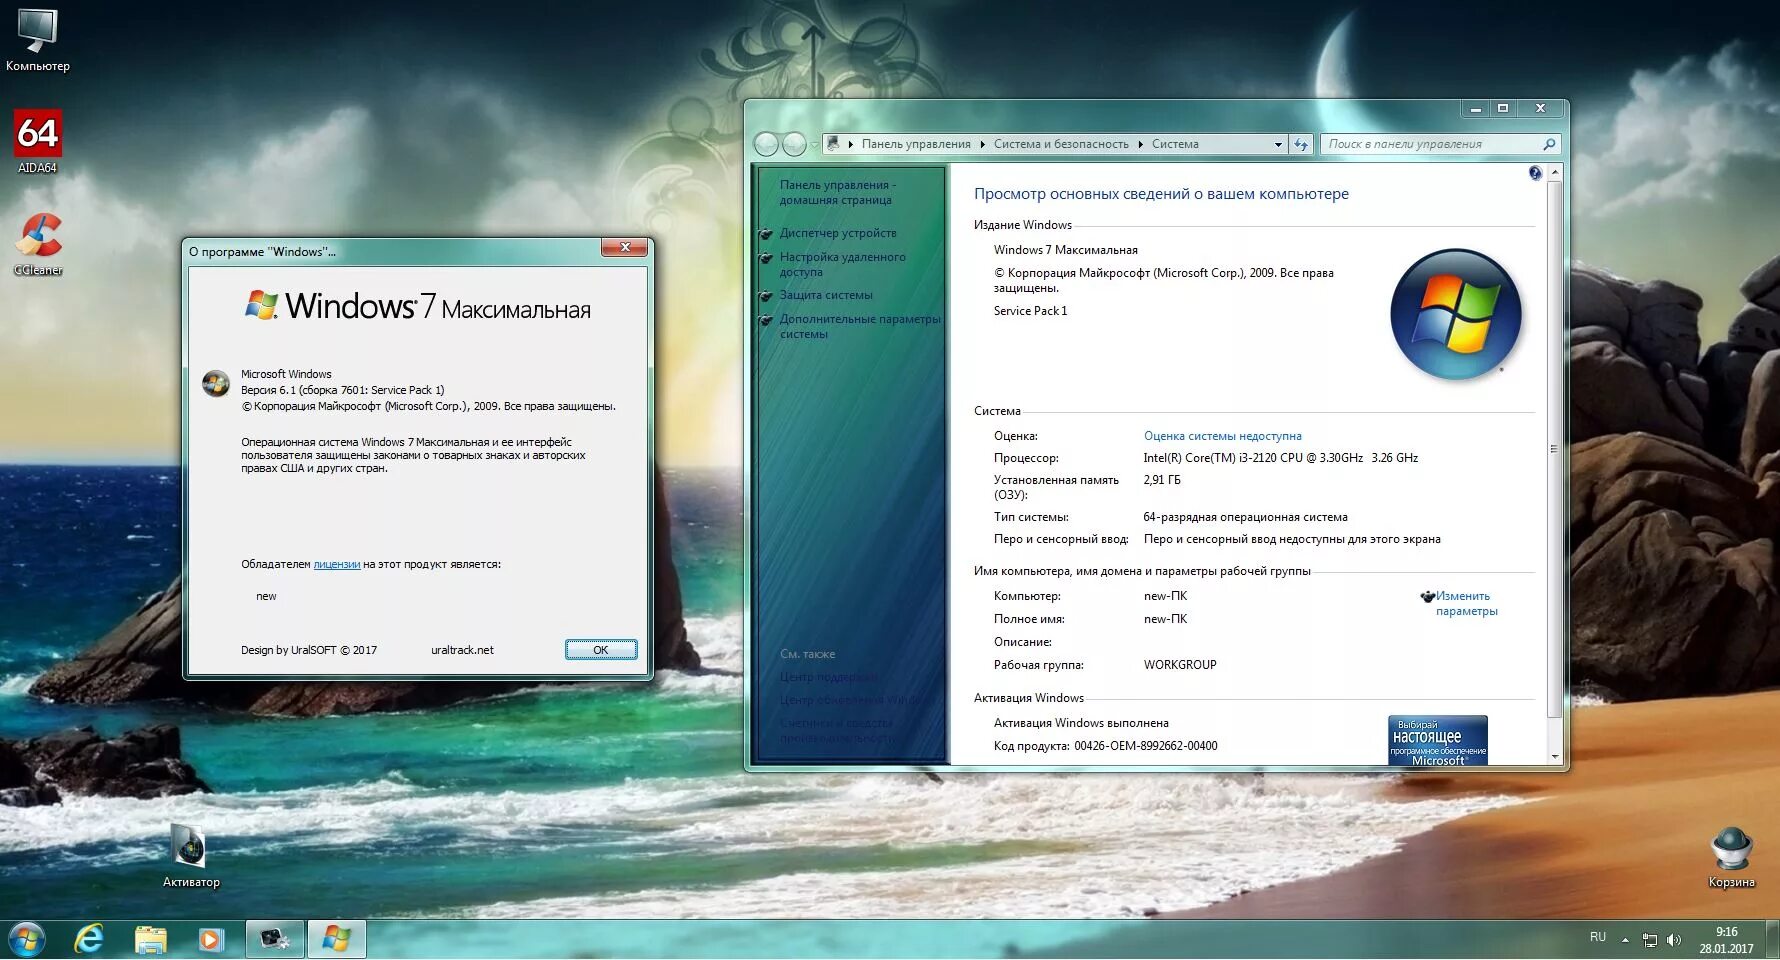
Task: Open Панель управления - домашняя страница link
Action: (x=837, y=192)
